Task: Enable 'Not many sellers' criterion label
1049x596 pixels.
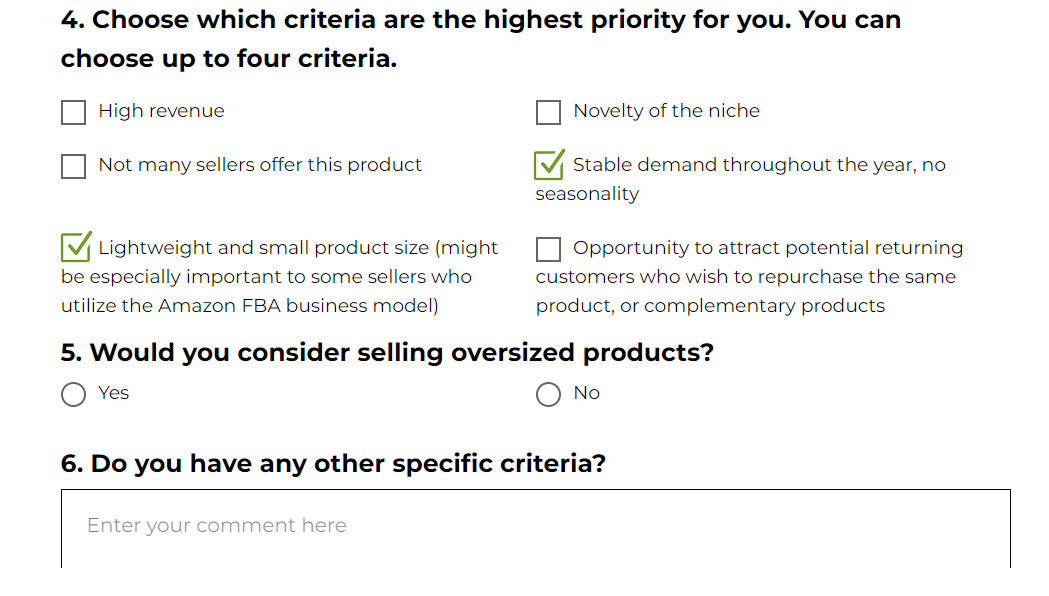Action: [258, 164]
